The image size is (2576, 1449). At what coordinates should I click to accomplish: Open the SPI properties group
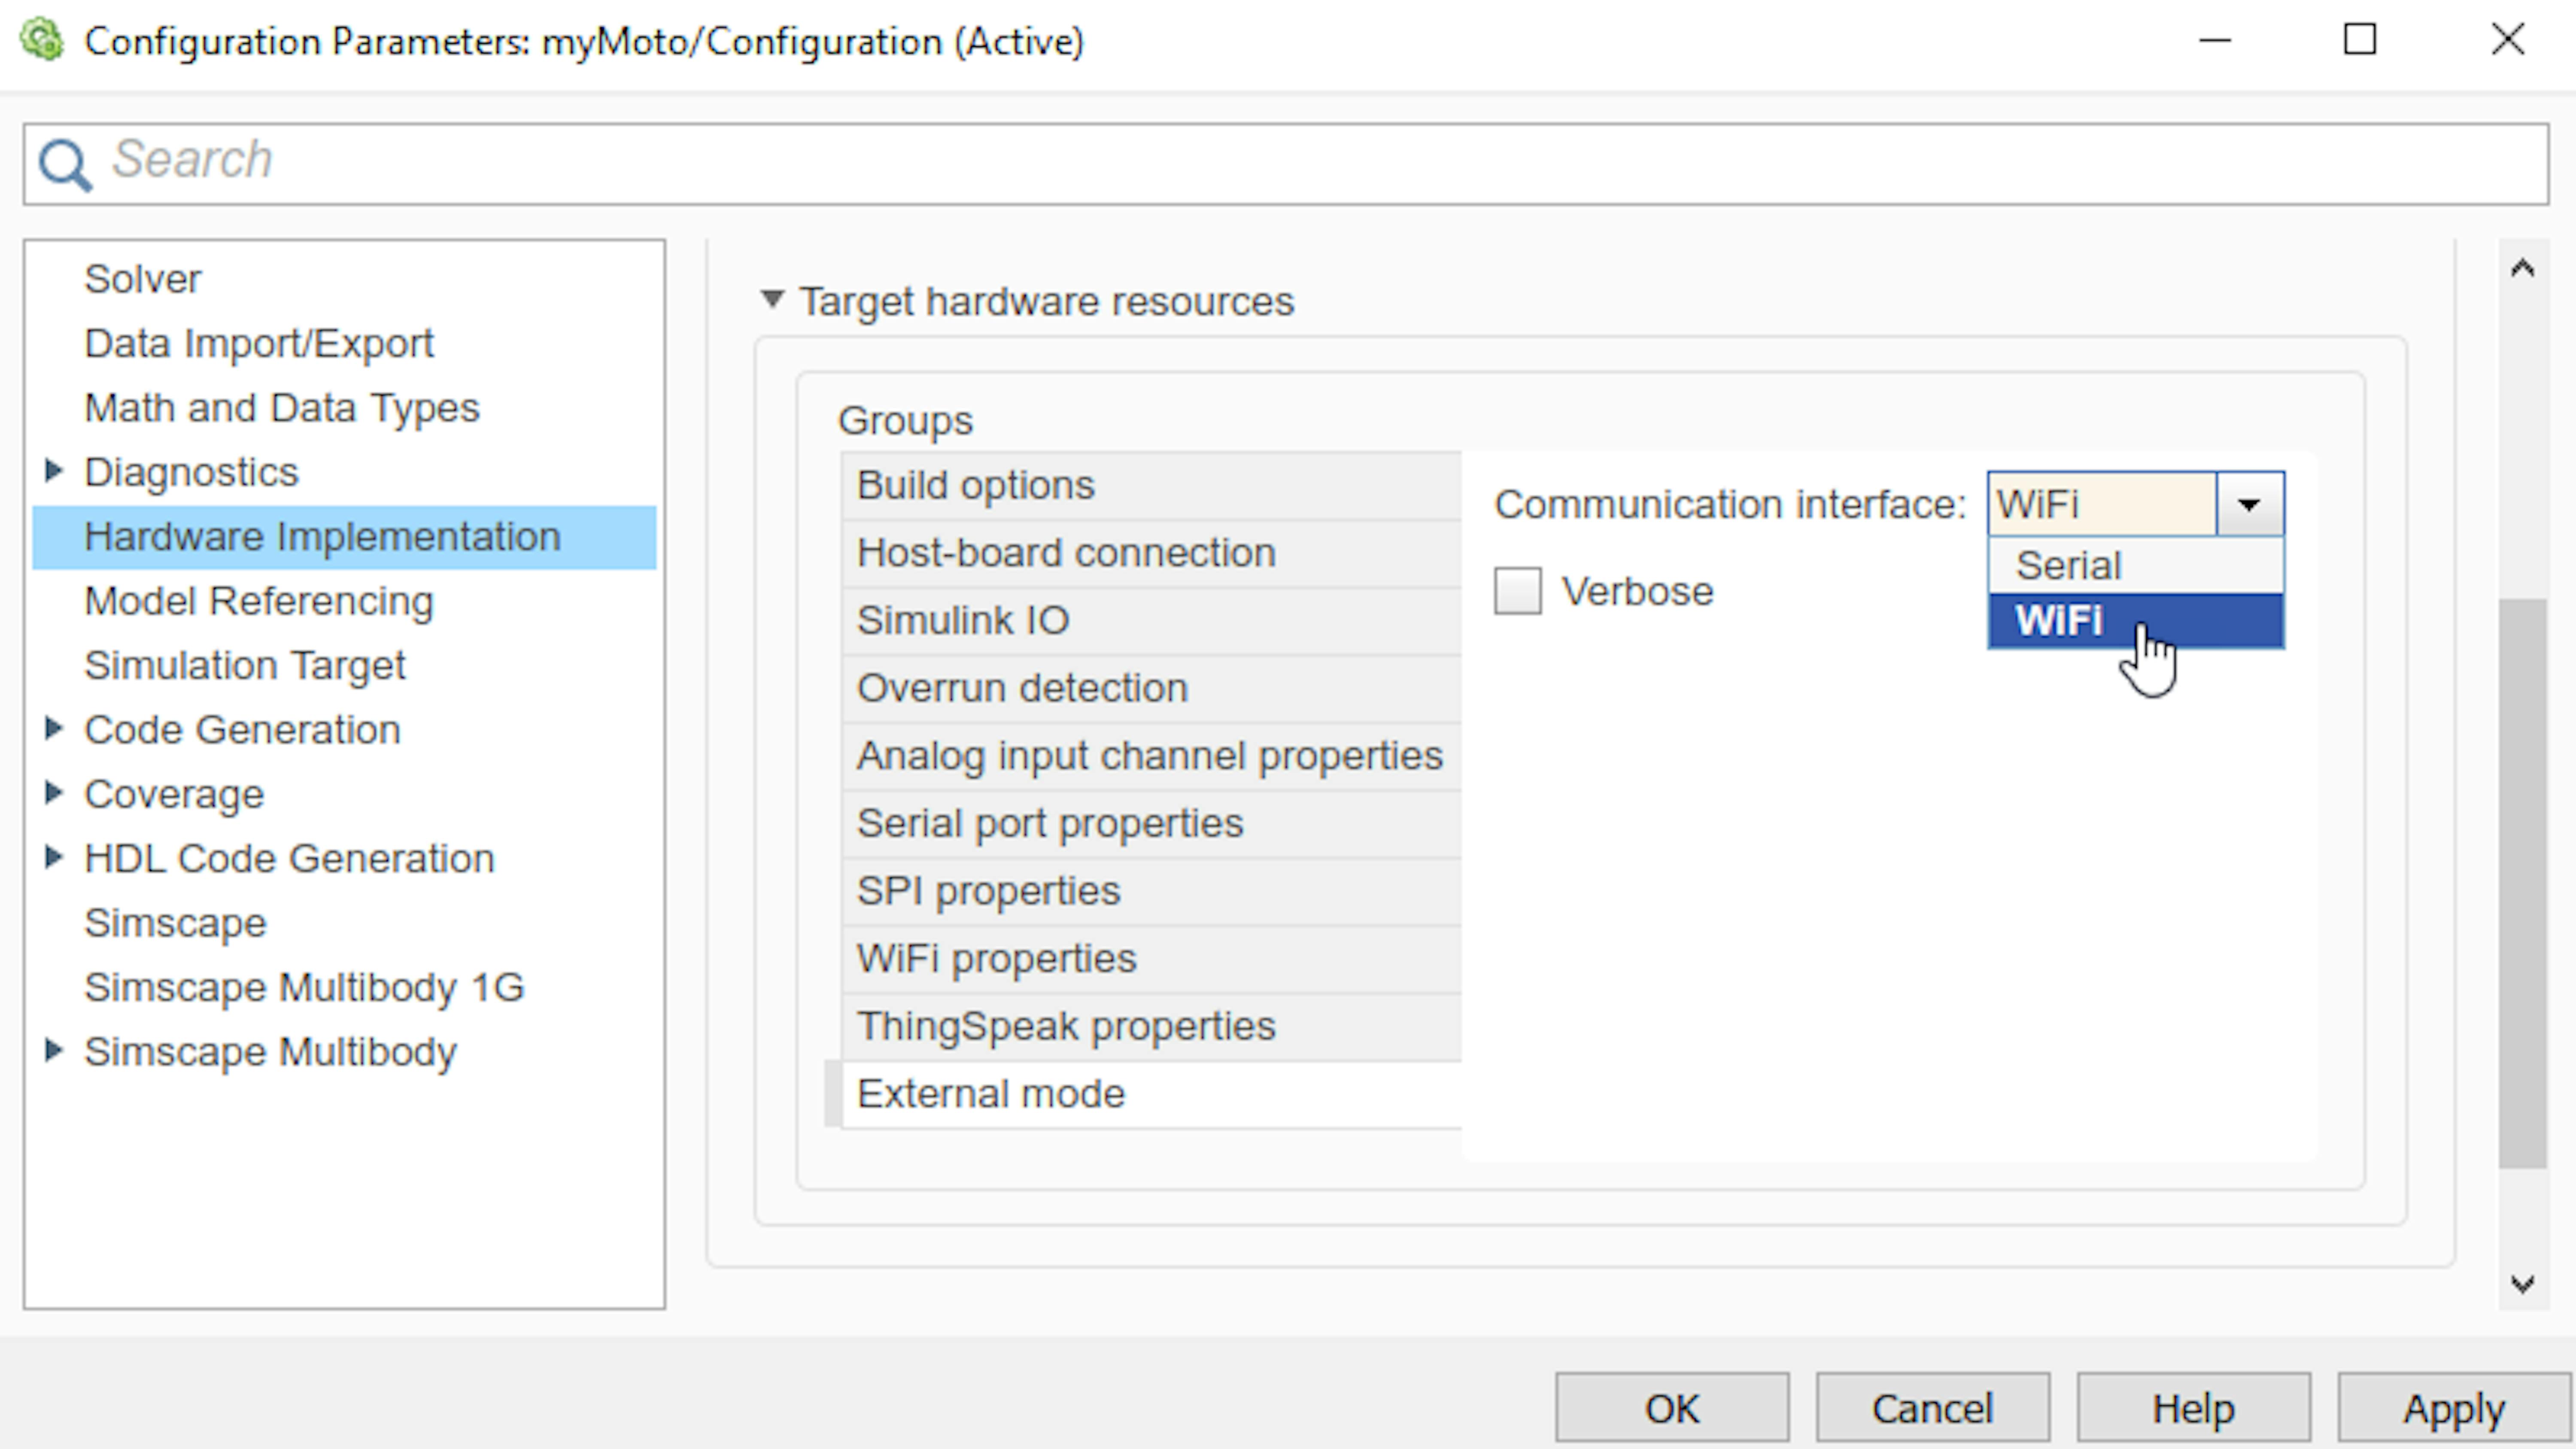[1151, 891]
